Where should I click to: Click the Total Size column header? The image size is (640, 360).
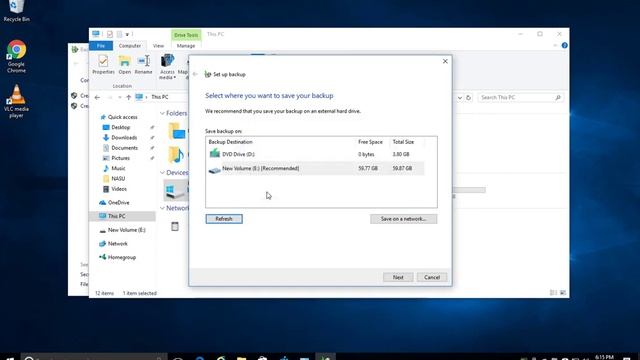coord(403,142)
